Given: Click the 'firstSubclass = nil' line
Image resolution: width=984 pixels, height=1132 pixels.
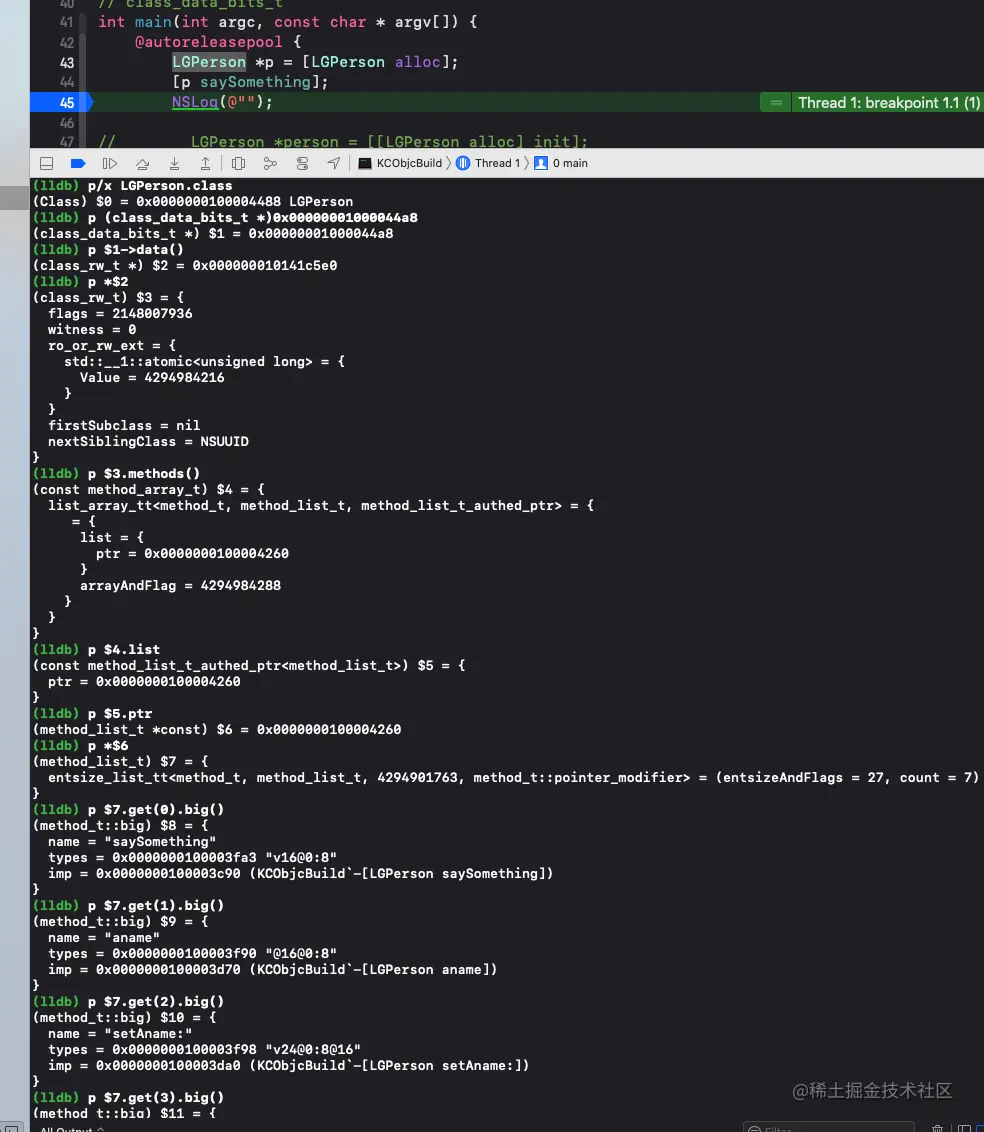Looking at the screenshot, I should click(123, 425).
